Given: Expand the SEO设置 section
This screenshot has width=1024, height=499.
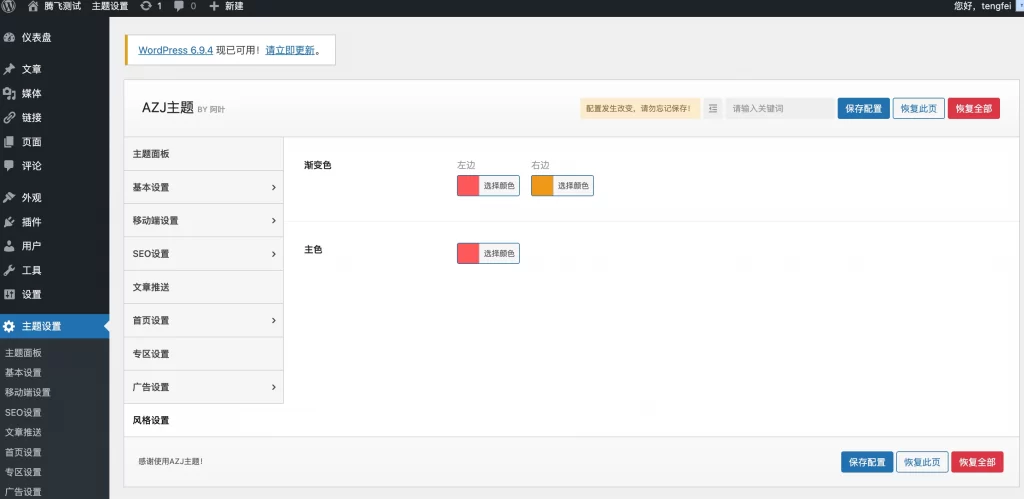Looking at the screenshot, I should [204, 254].
